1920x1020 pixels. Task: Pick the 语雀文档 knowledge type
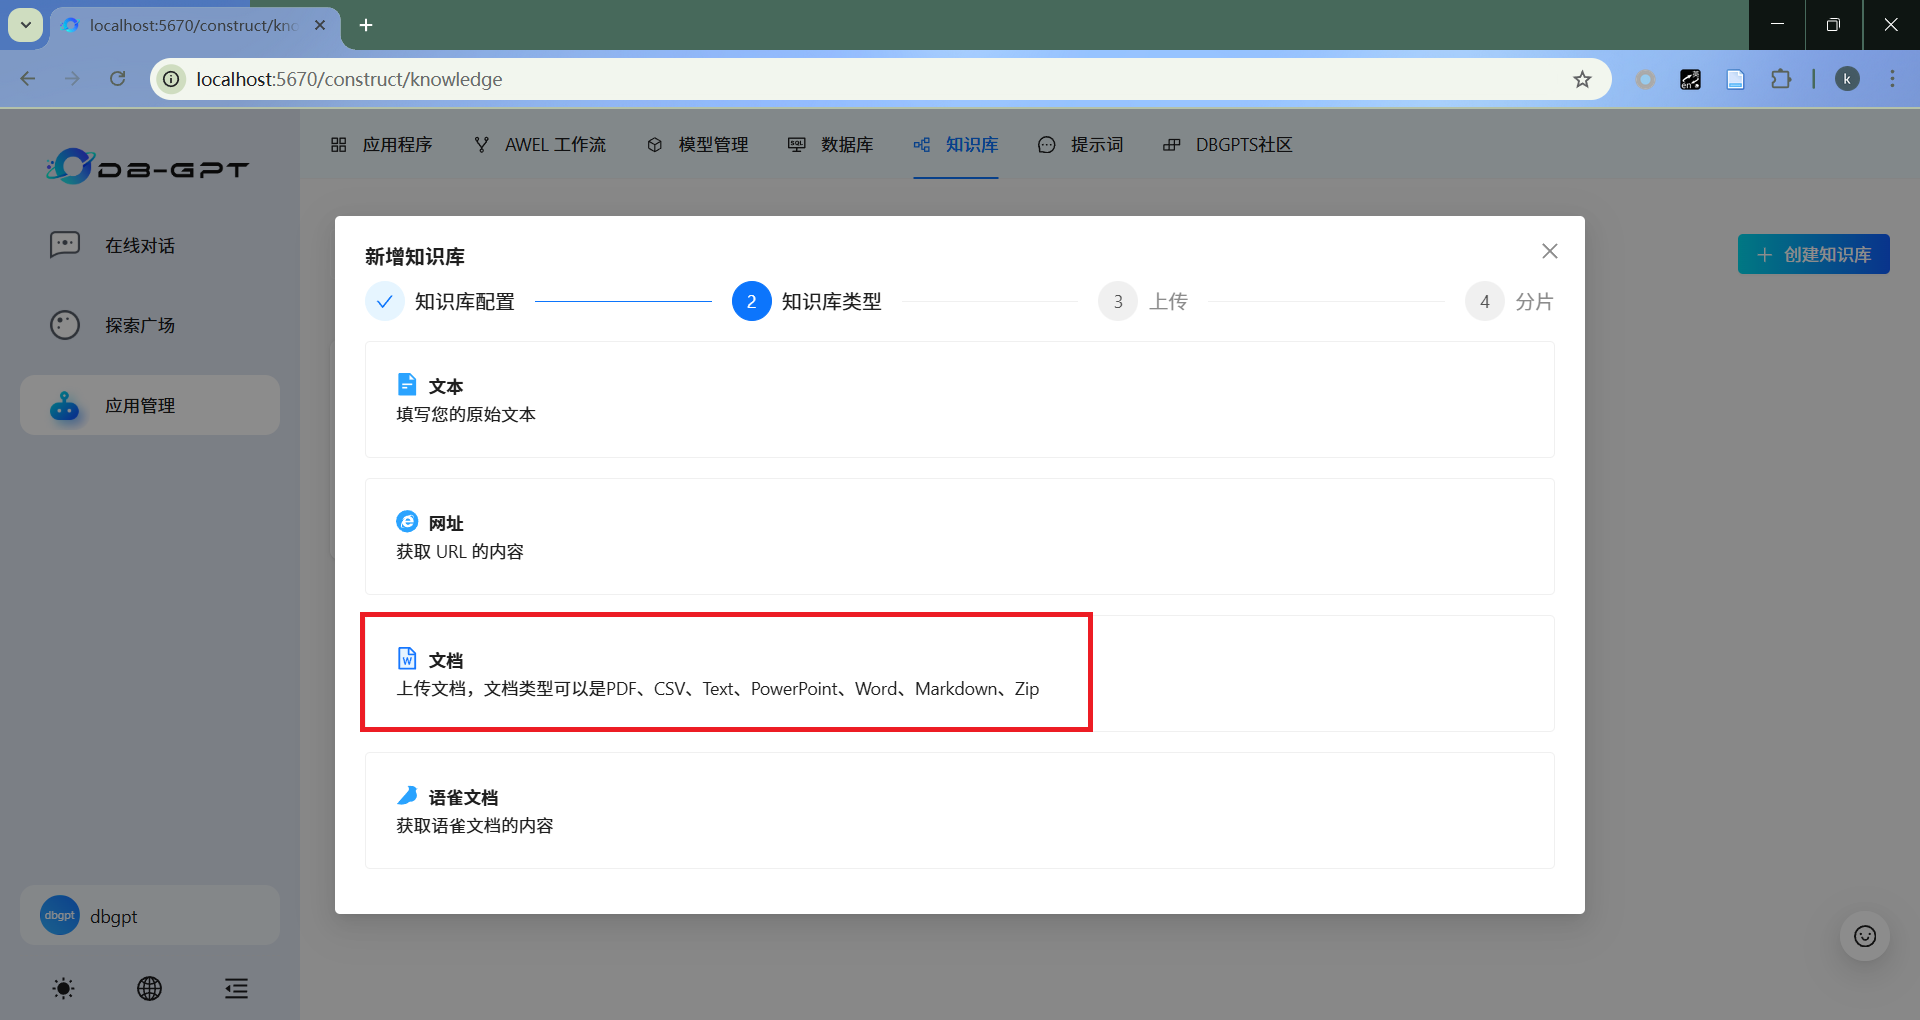(x=958, y=810)
